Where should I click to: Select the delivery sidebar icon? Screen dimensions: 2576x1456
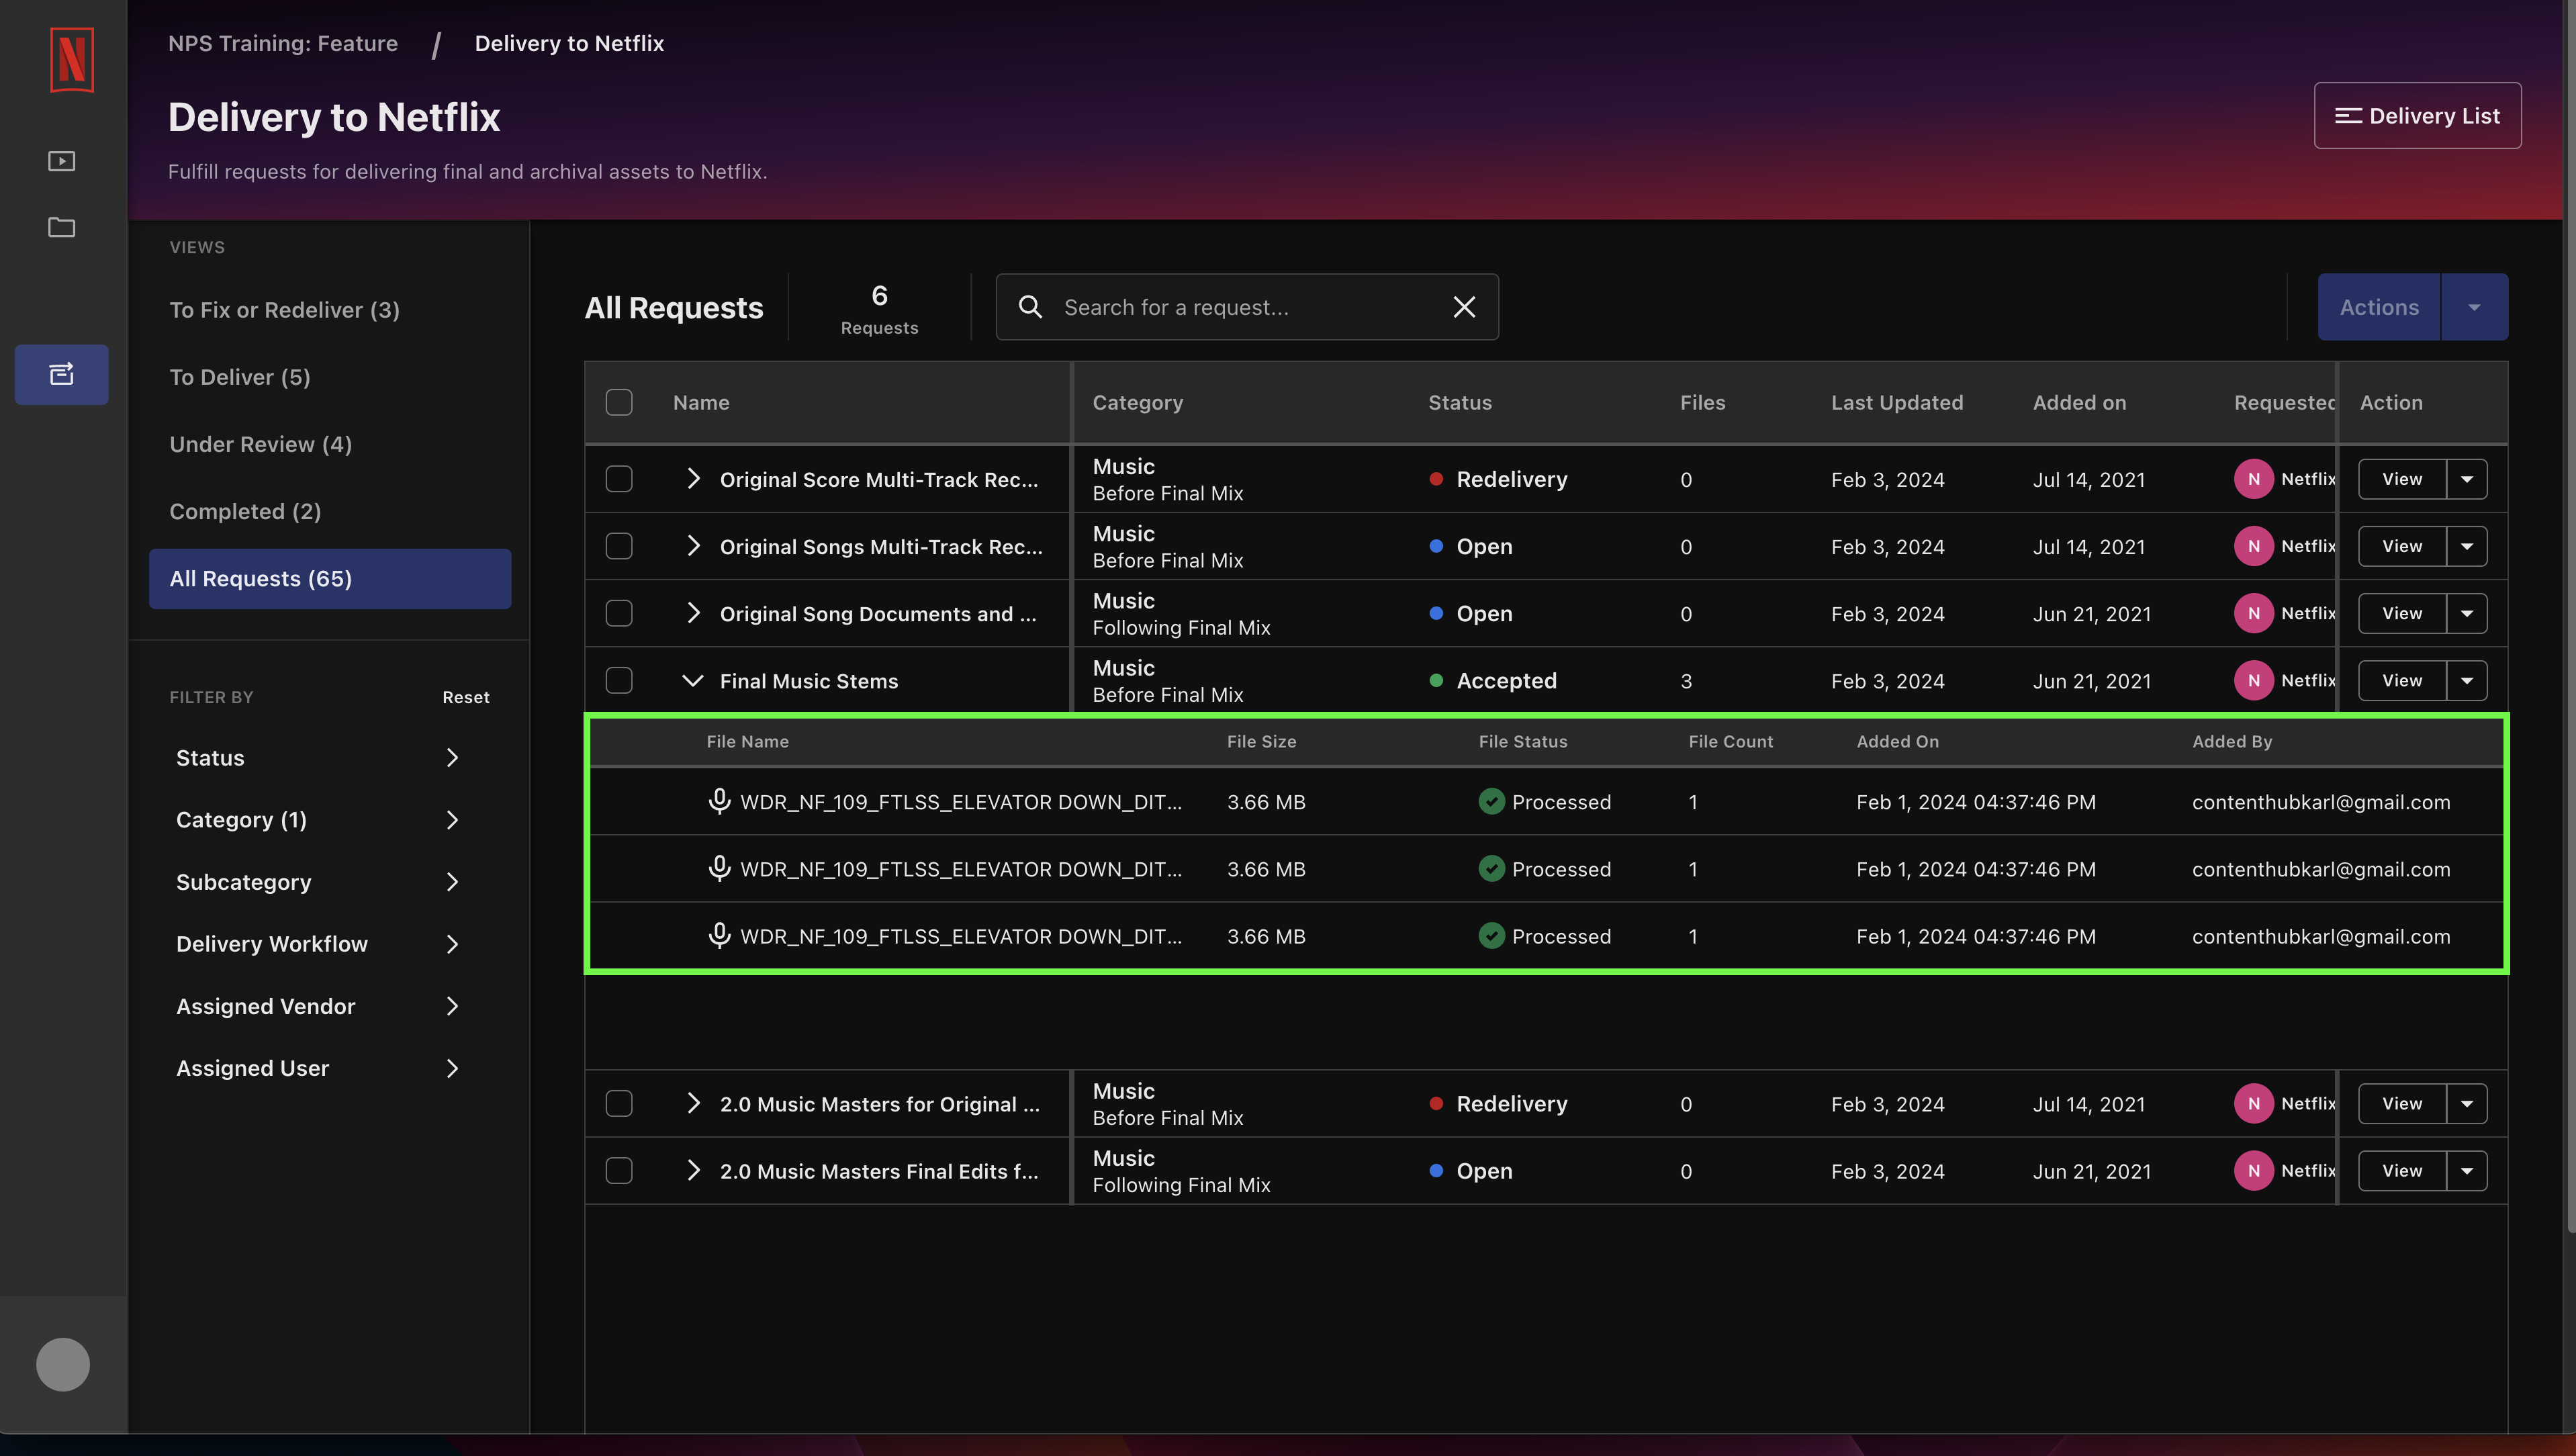62,374
